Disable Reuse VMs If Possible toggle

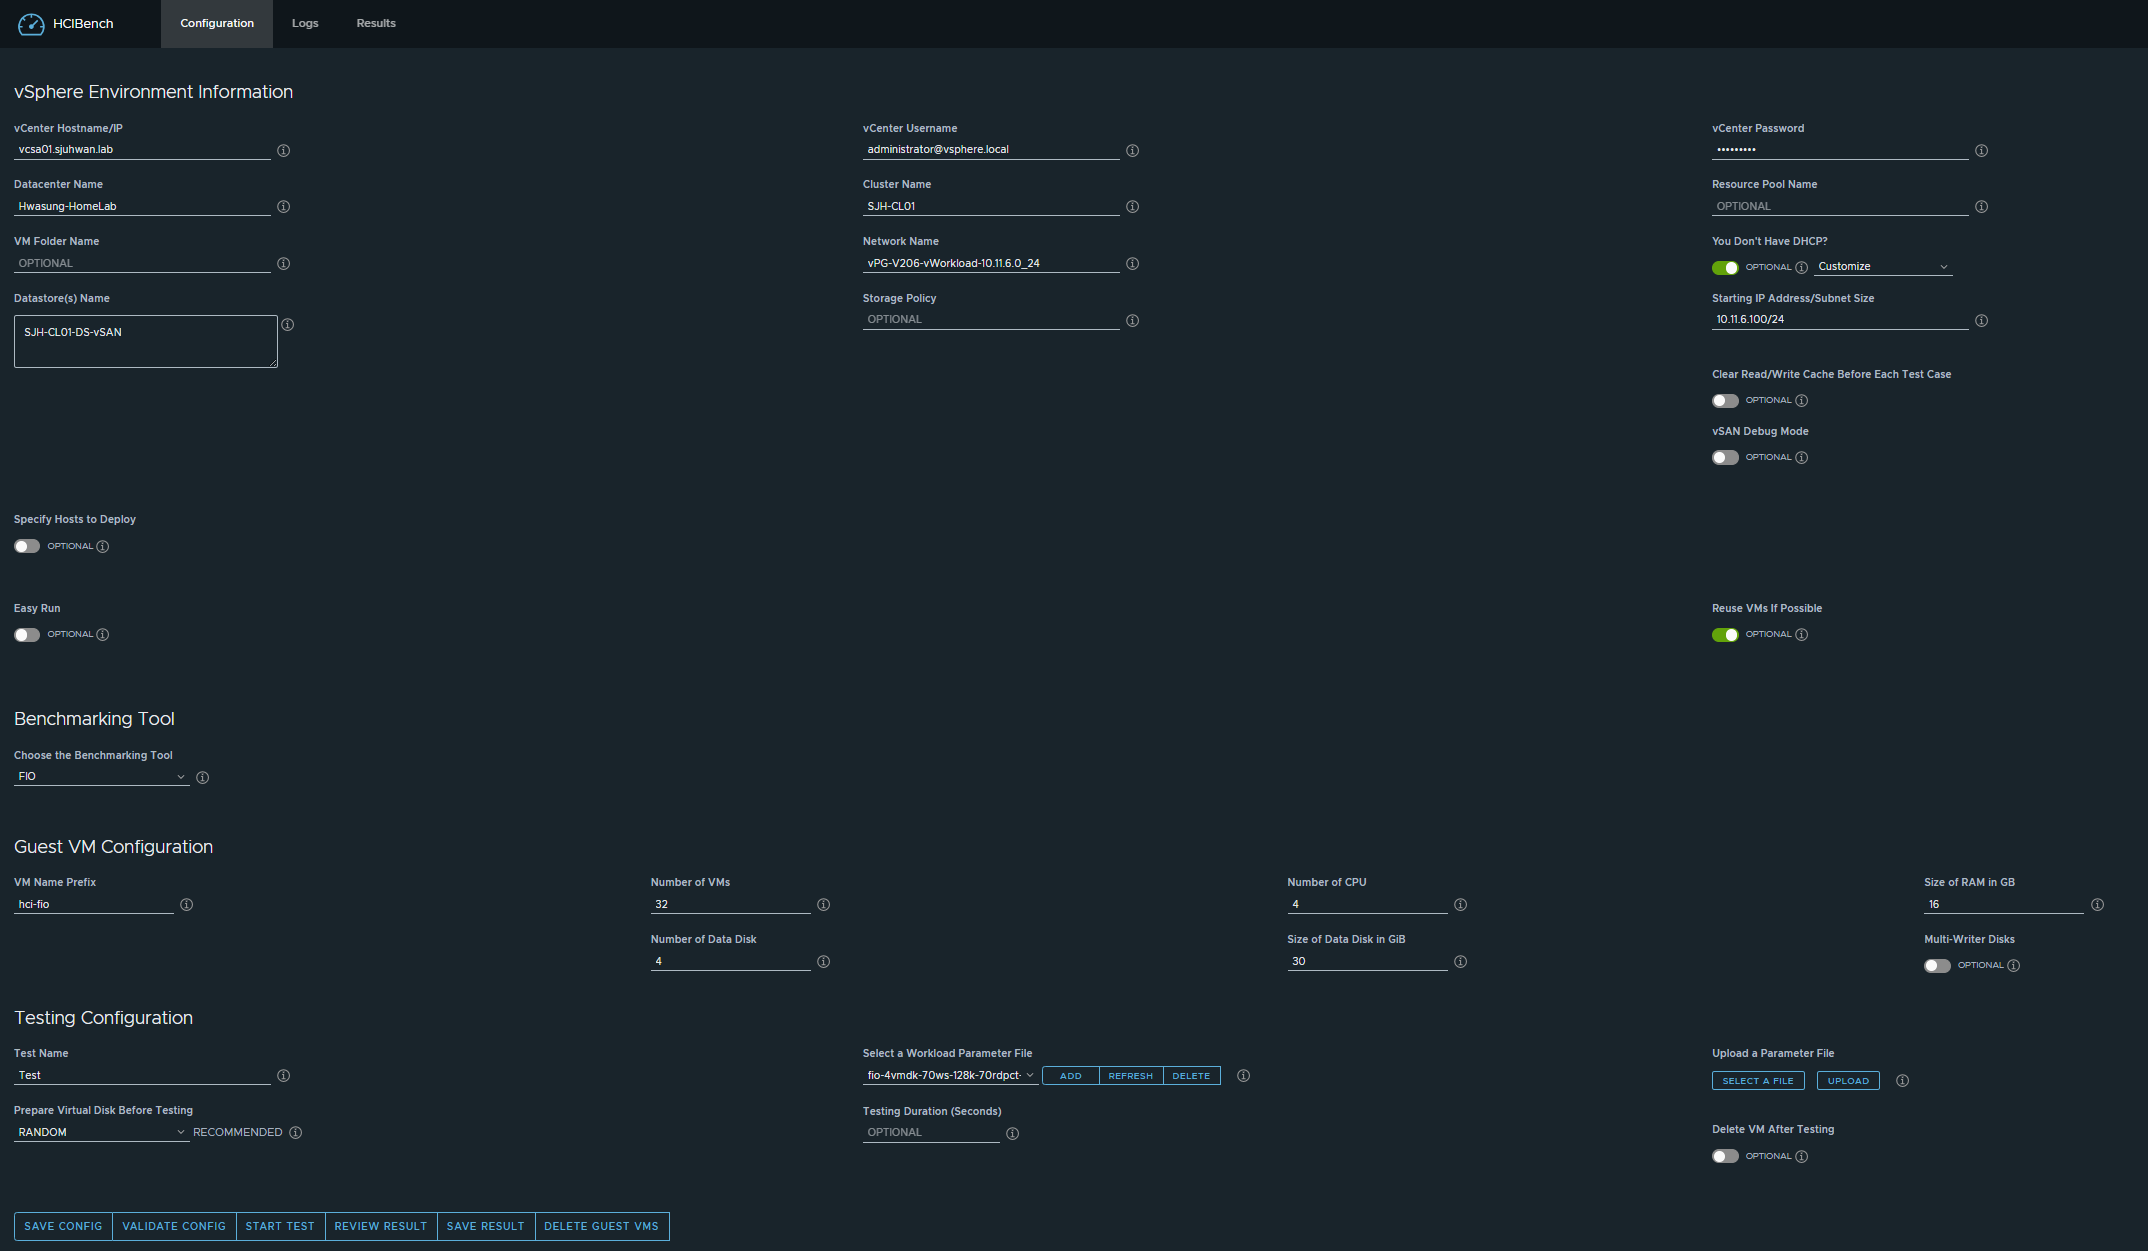click(x=1725, y=635)
